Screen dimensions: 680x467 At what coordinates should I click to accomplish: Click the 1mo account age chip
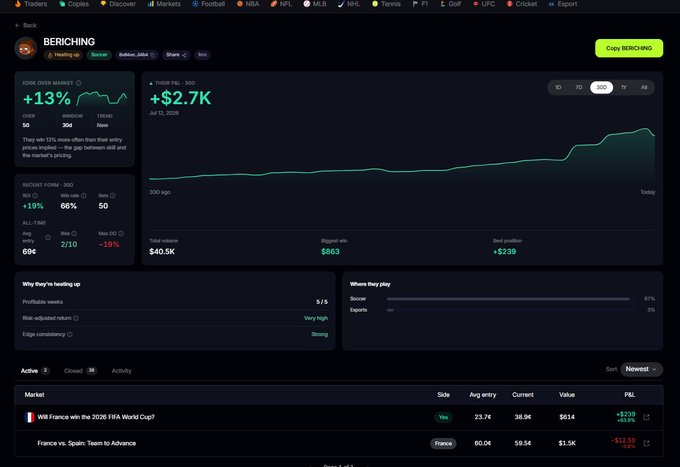(202, 55)
